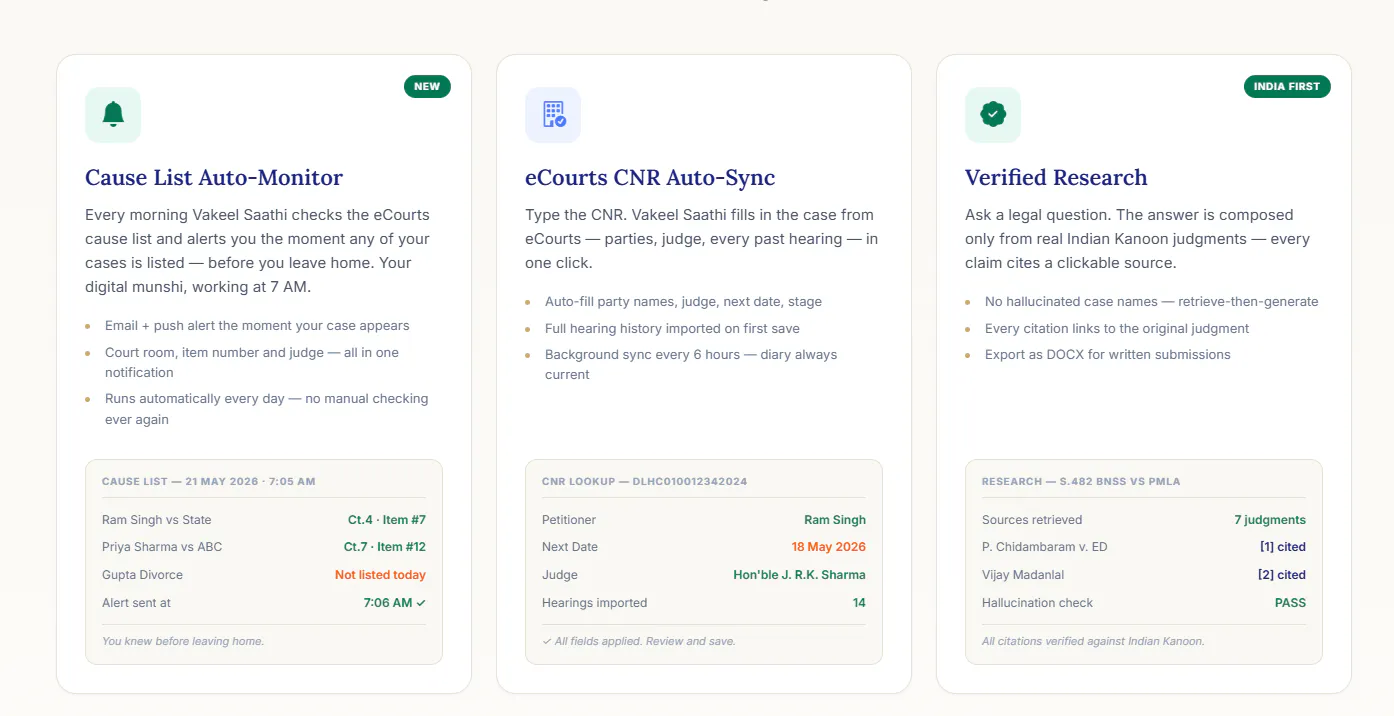
Task: Click 'Auto-fill party names' bullet
Action: [x=683, y=302]
